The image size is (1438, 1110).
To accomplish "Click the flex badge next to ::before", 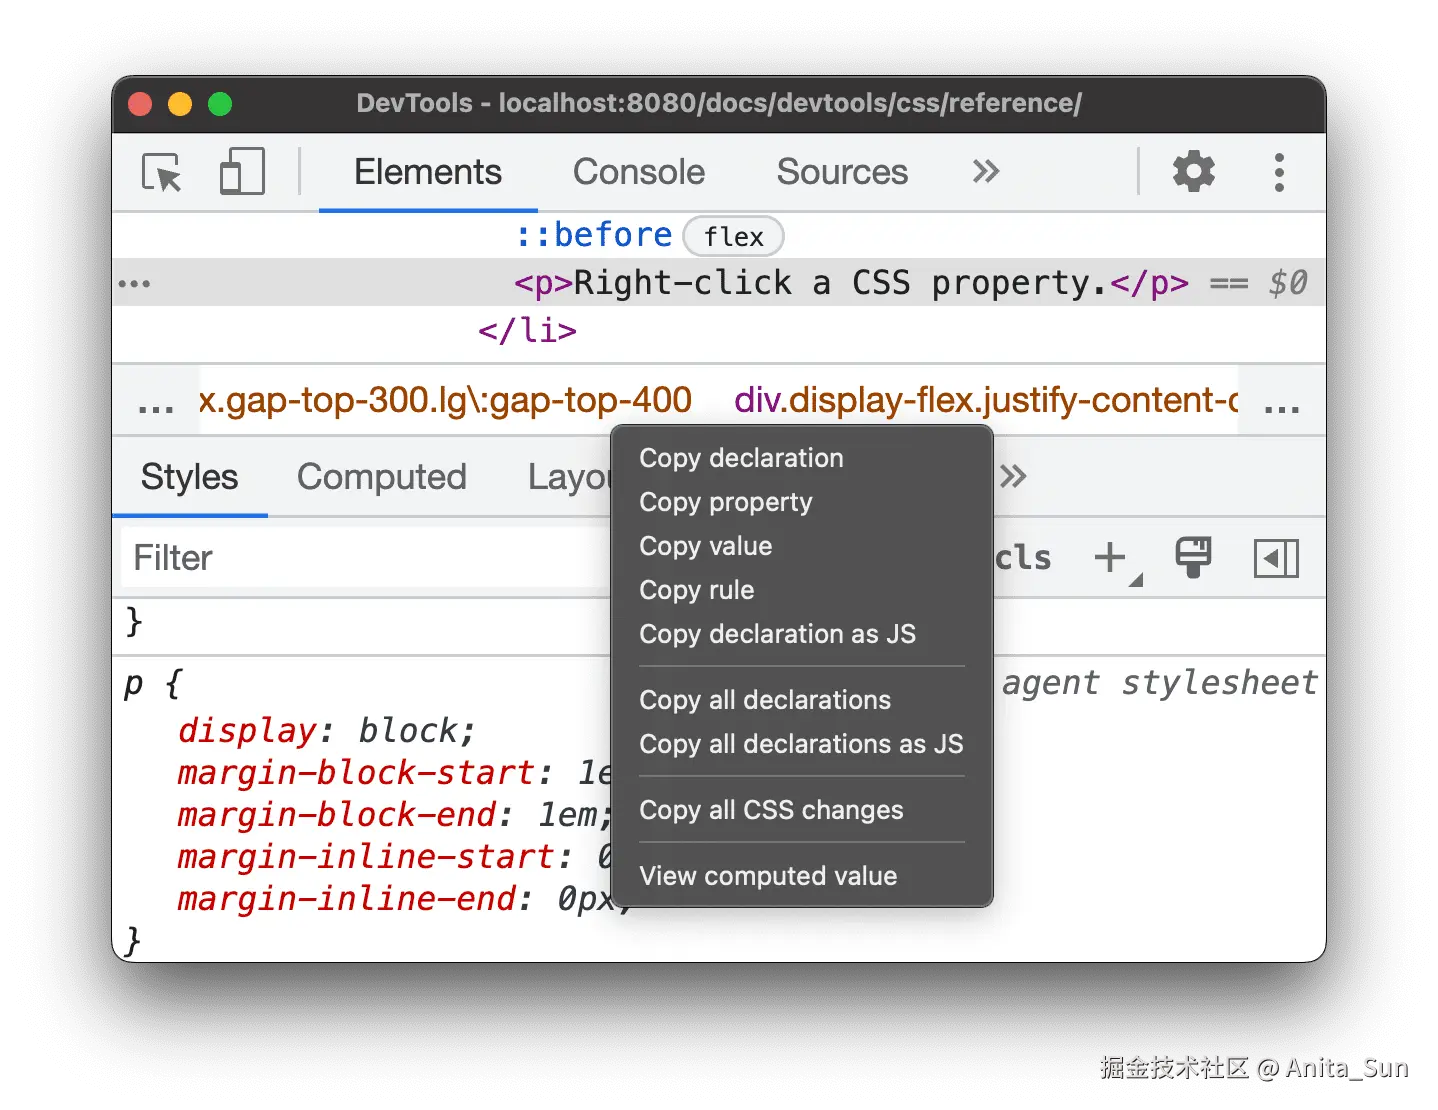I will click(x=733, y=236).
